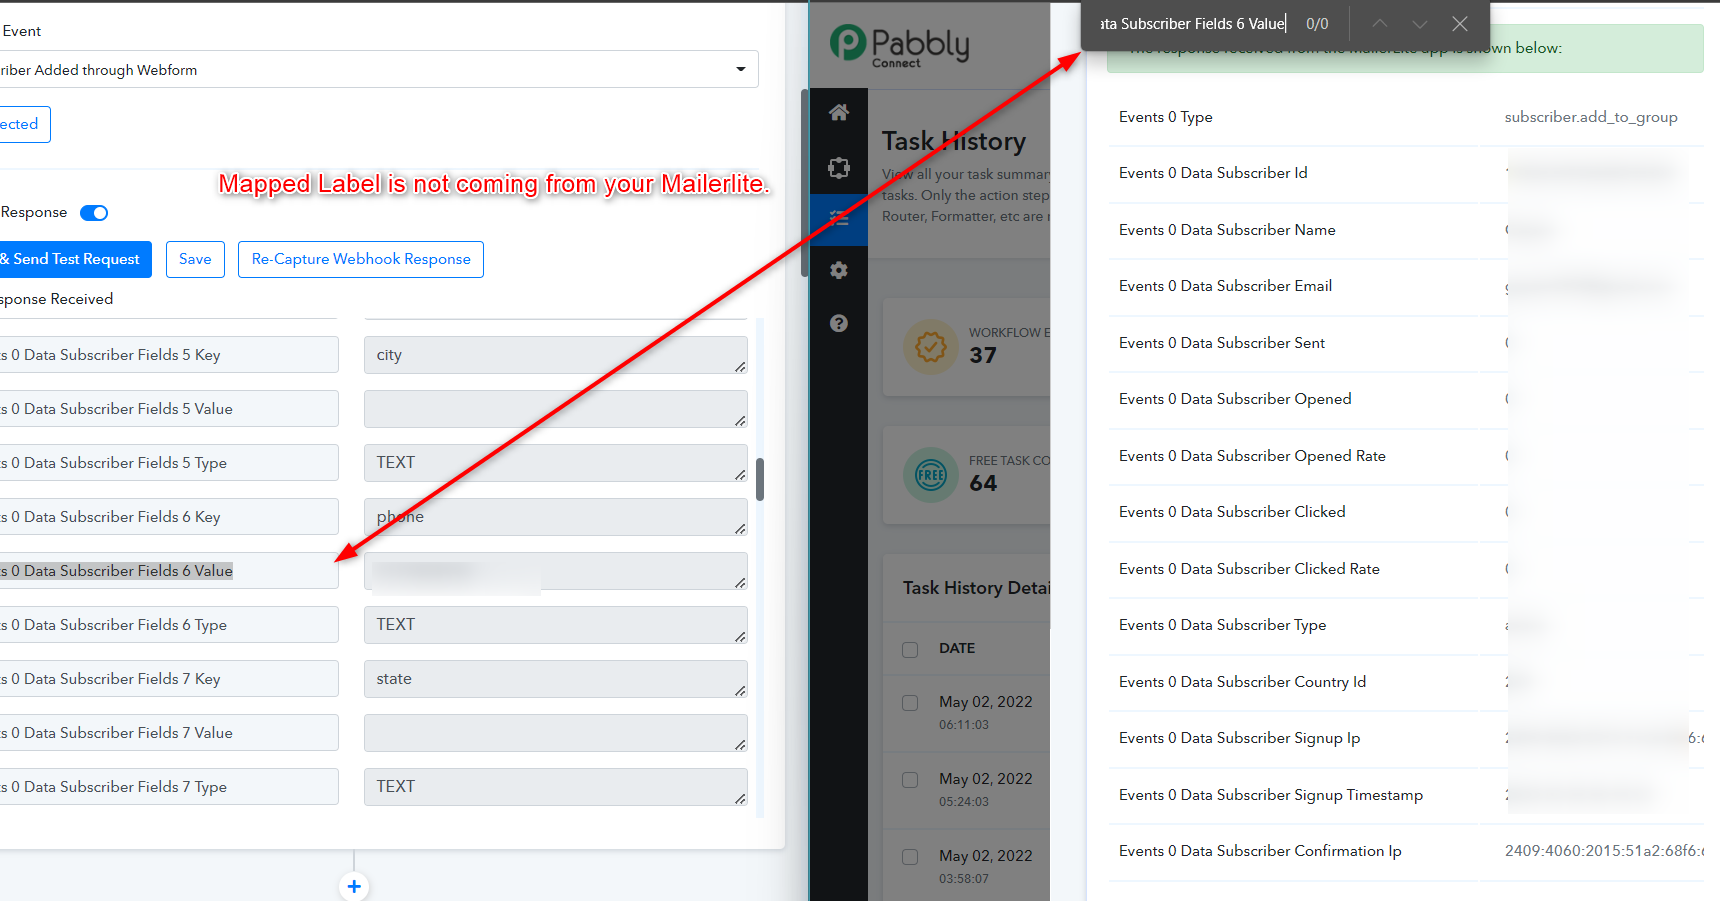Click 'Events 0 Data Subscriber Signup Timestamp' label
Screen dimensions: 1720x901
(1271, 795)
